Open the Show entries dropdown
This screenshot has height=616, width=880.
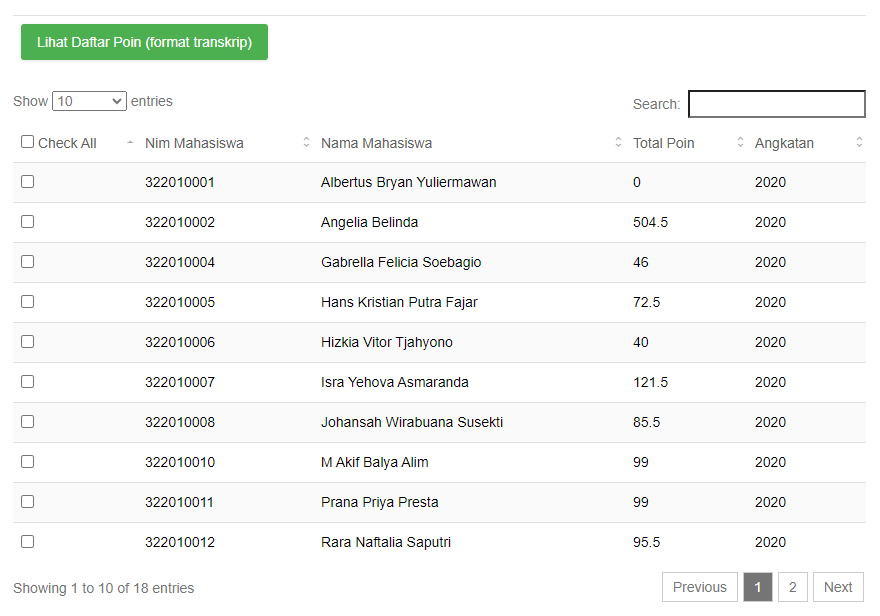89,101
